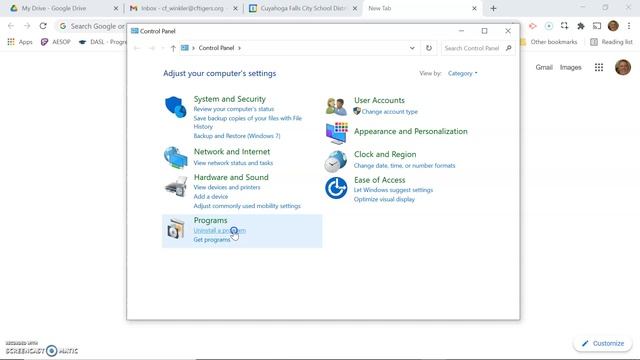Switch to Cuyahoga Falls City School District tab
This screenshot has height=360, width=640.
(x=303, y=8)
